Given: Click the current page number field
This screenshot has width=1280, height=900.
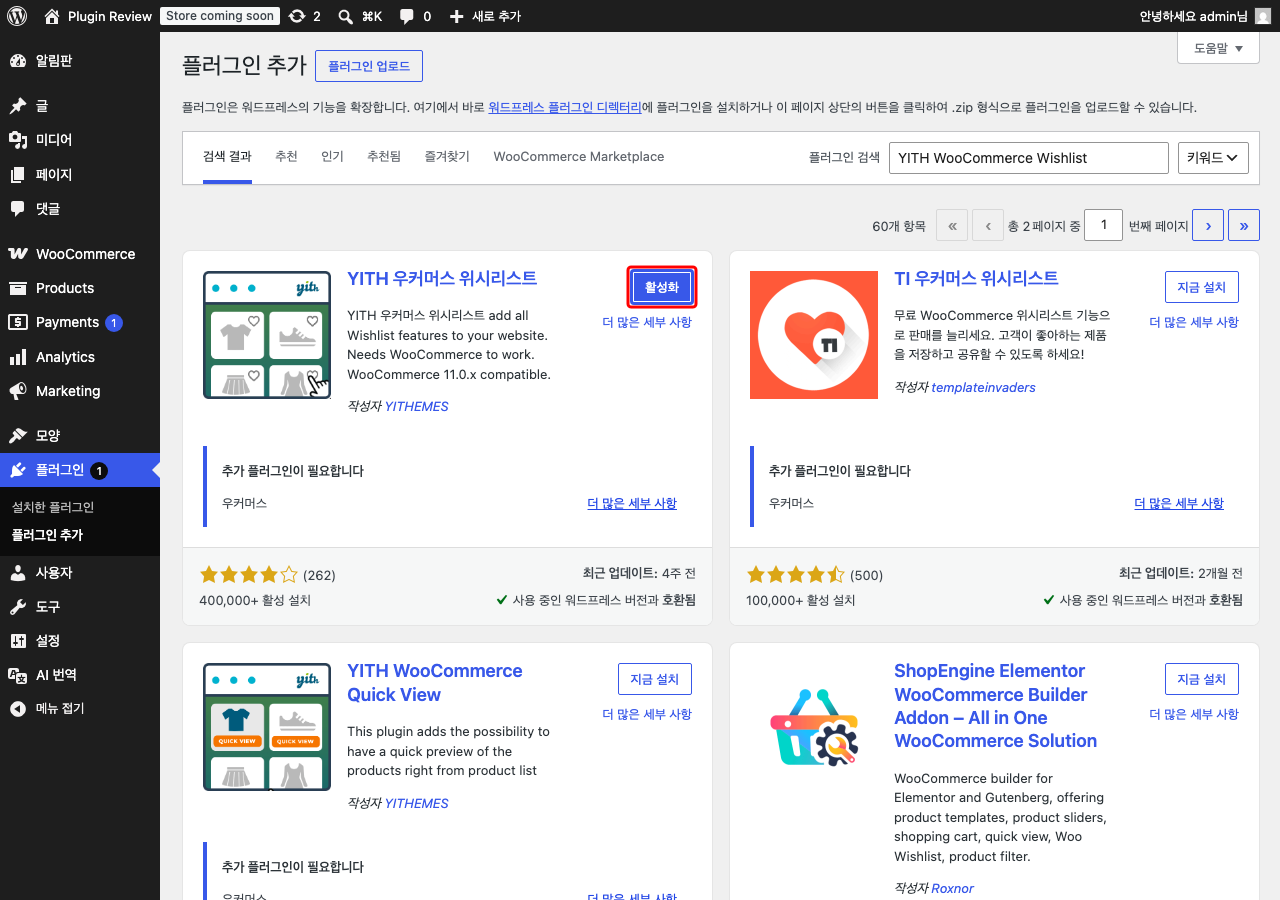Looking at the screenshot, I should pos(1104,226).
